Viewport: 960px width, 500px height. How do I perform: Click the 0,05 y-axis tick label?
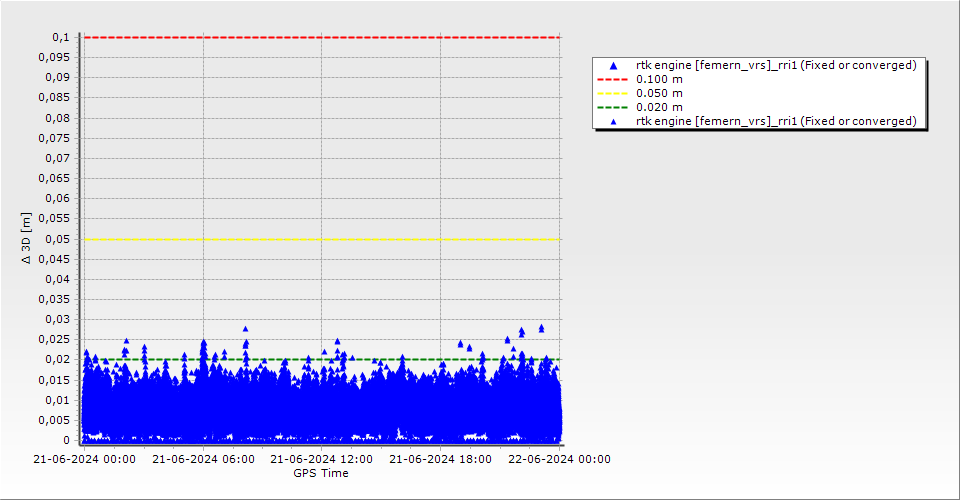[x=58, y=239]
